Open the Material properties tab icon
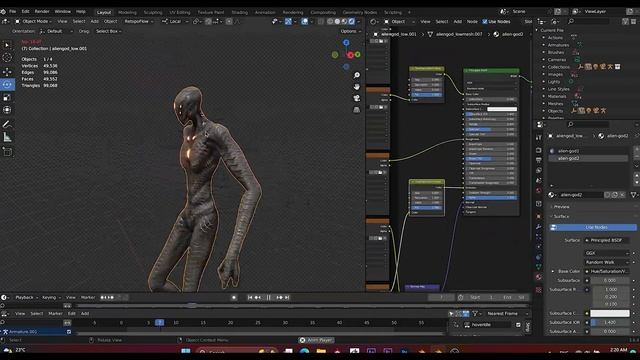 539,277
